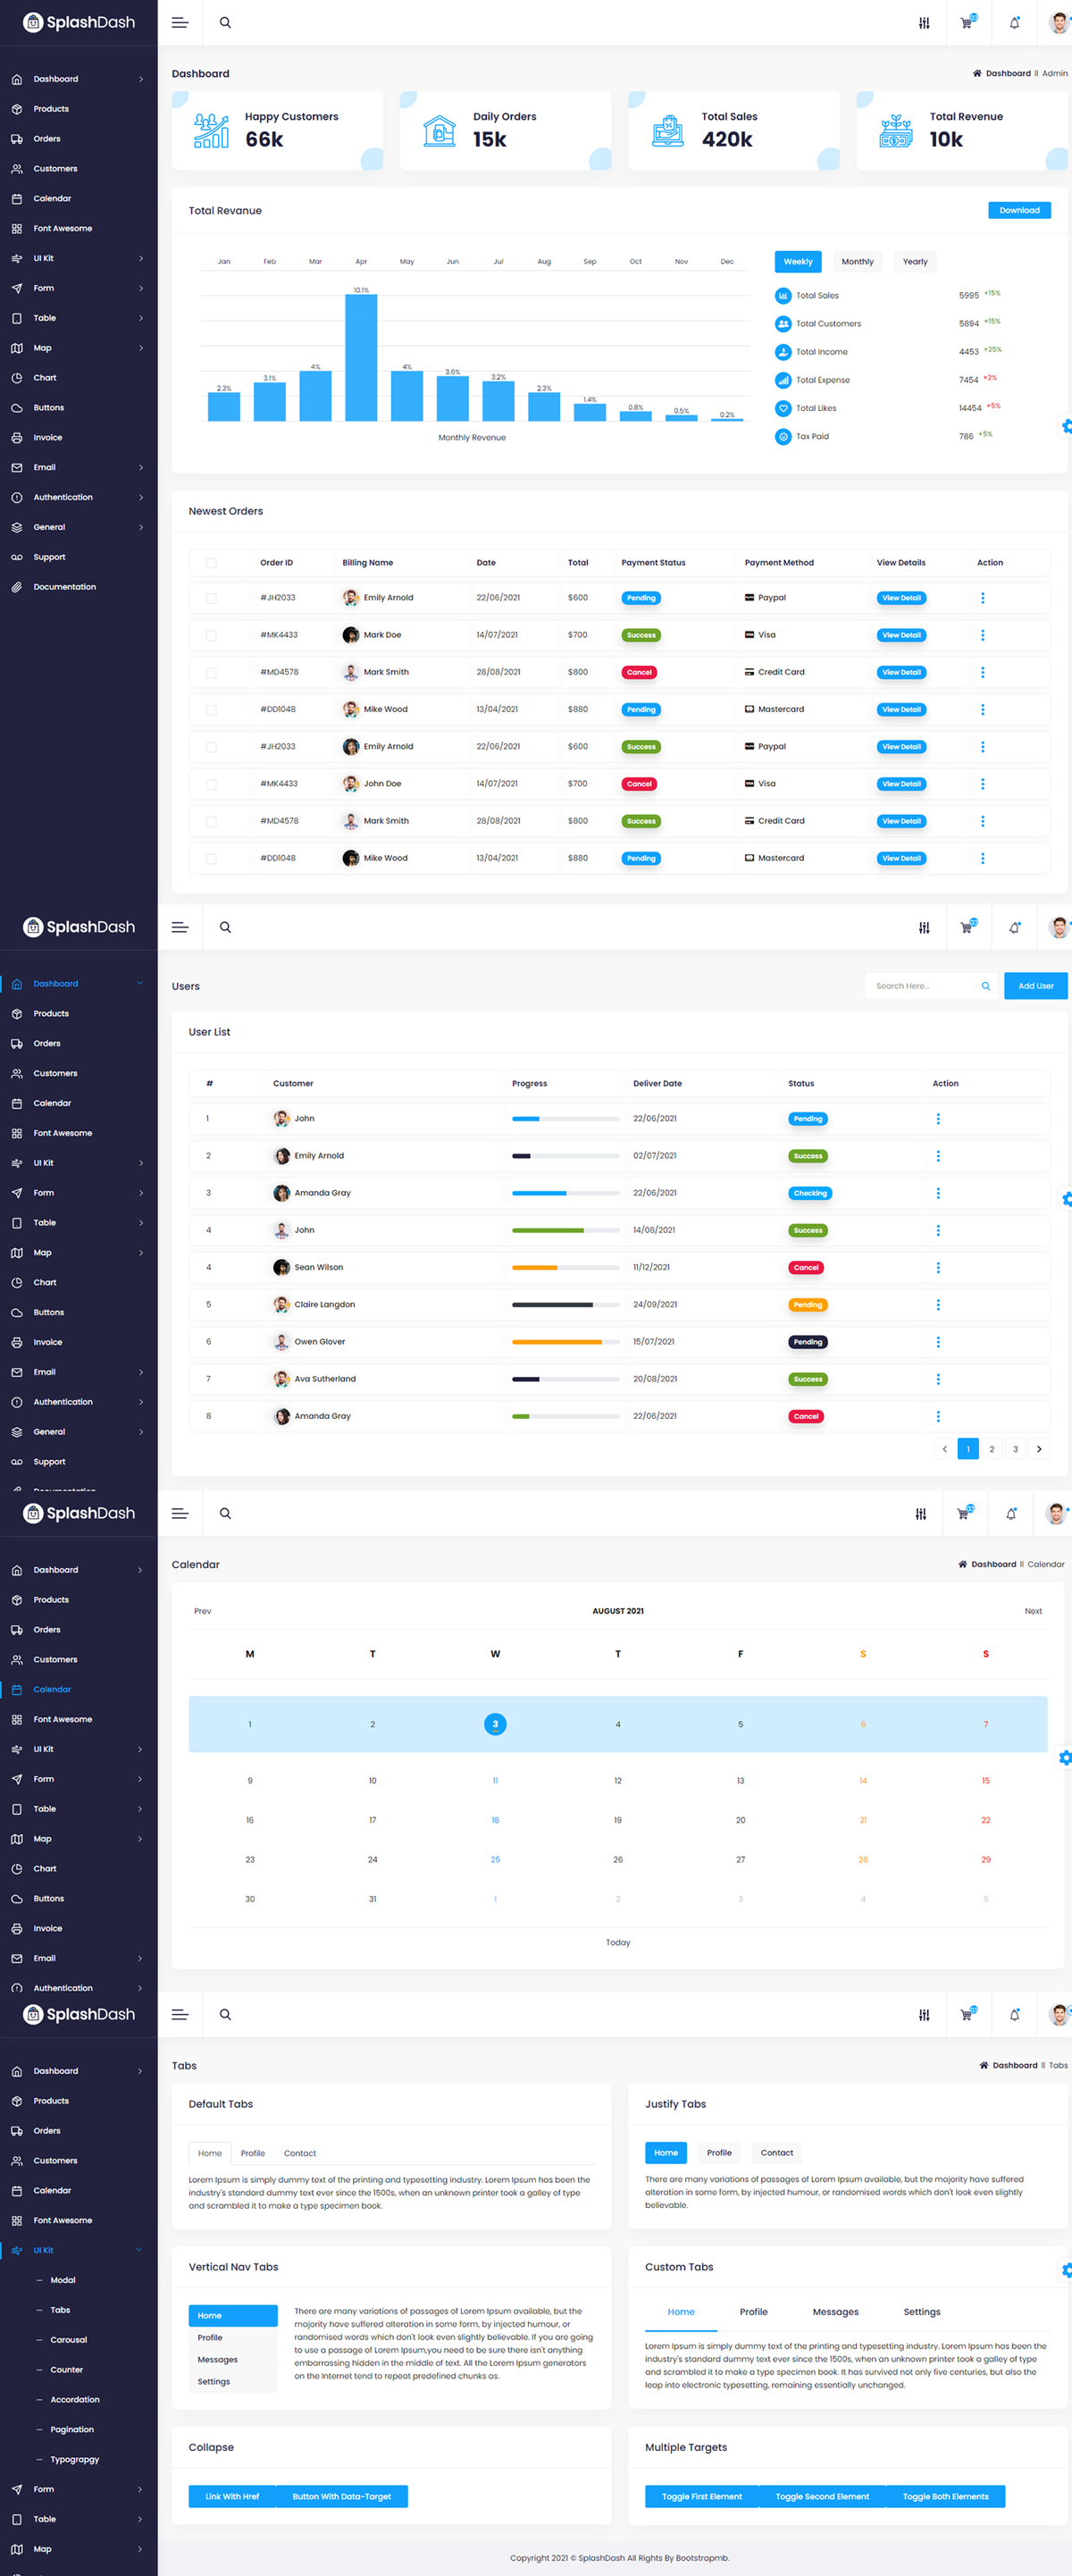Open action dots for Owen Glover user row

point(938,1342)
